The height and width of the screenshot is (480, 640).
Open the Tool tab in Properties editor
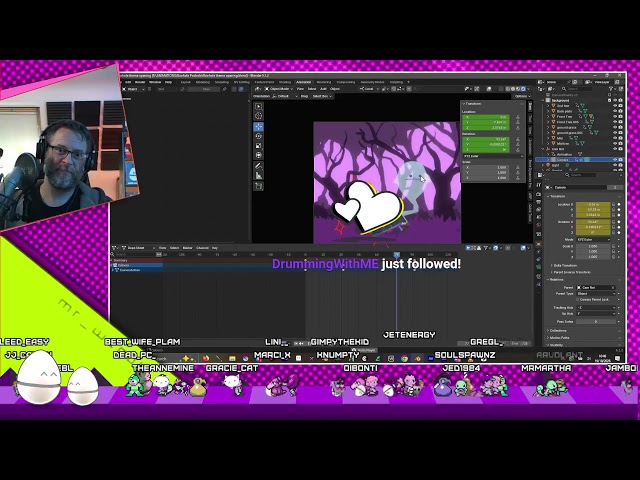click(x=539, y=185)
